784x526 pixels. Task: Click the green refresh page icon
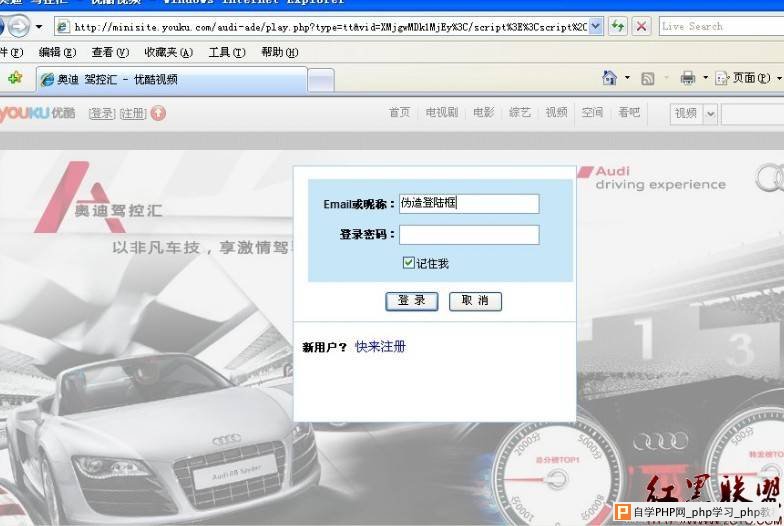[618, 26]
